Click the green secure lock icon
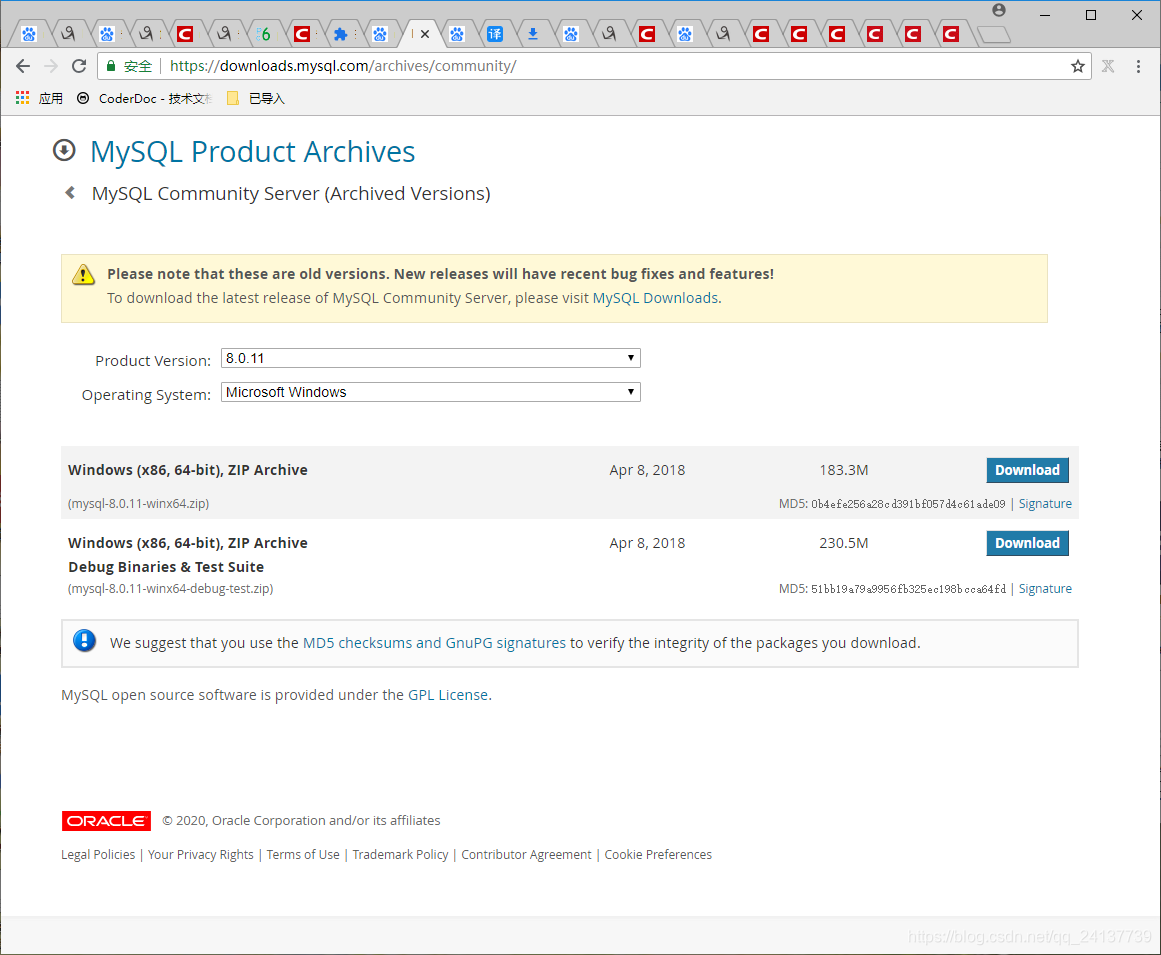Viewport: 1161px width, 955px height. point(111,66)
